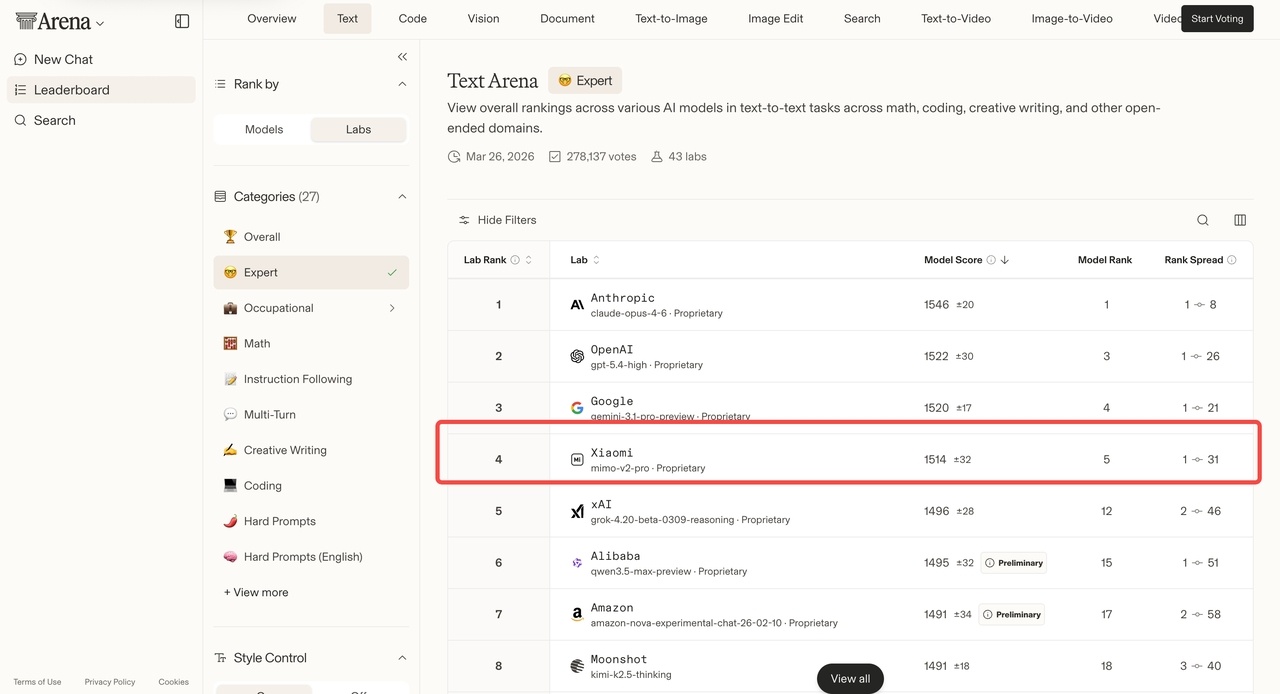Select the Expert category in the list
1280x694 pixels.
coord(311,272)
